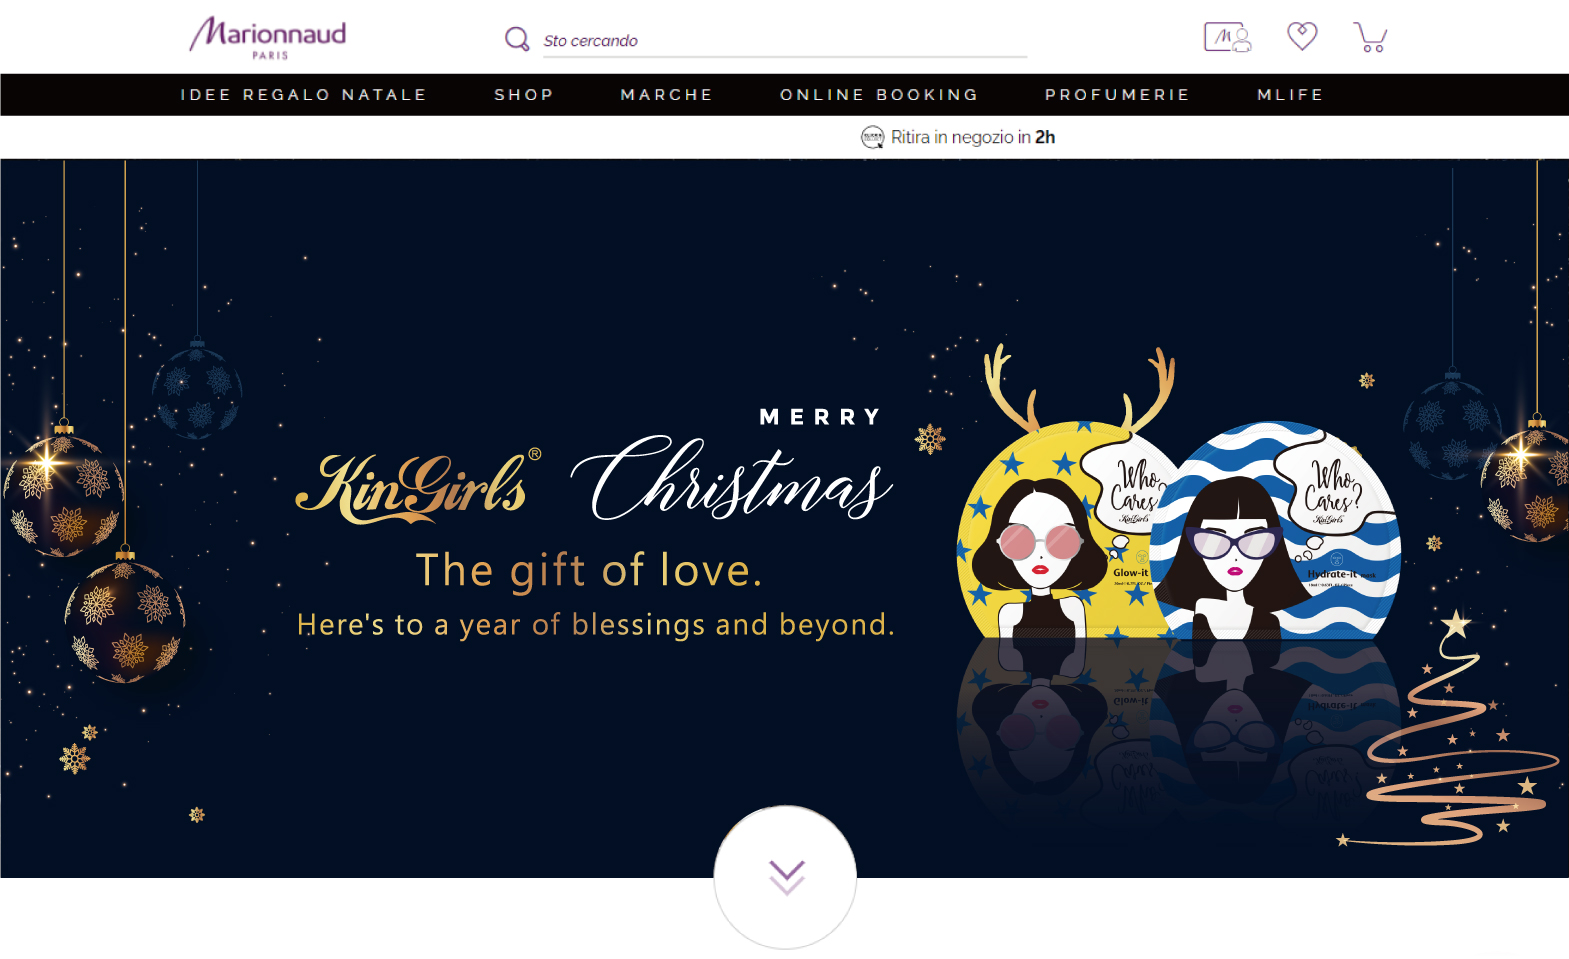Open the IDEE REGALO NATALE menu
Image resolution: width=1569 pixels, height=959 pixels.
click(x=303, y=95)
